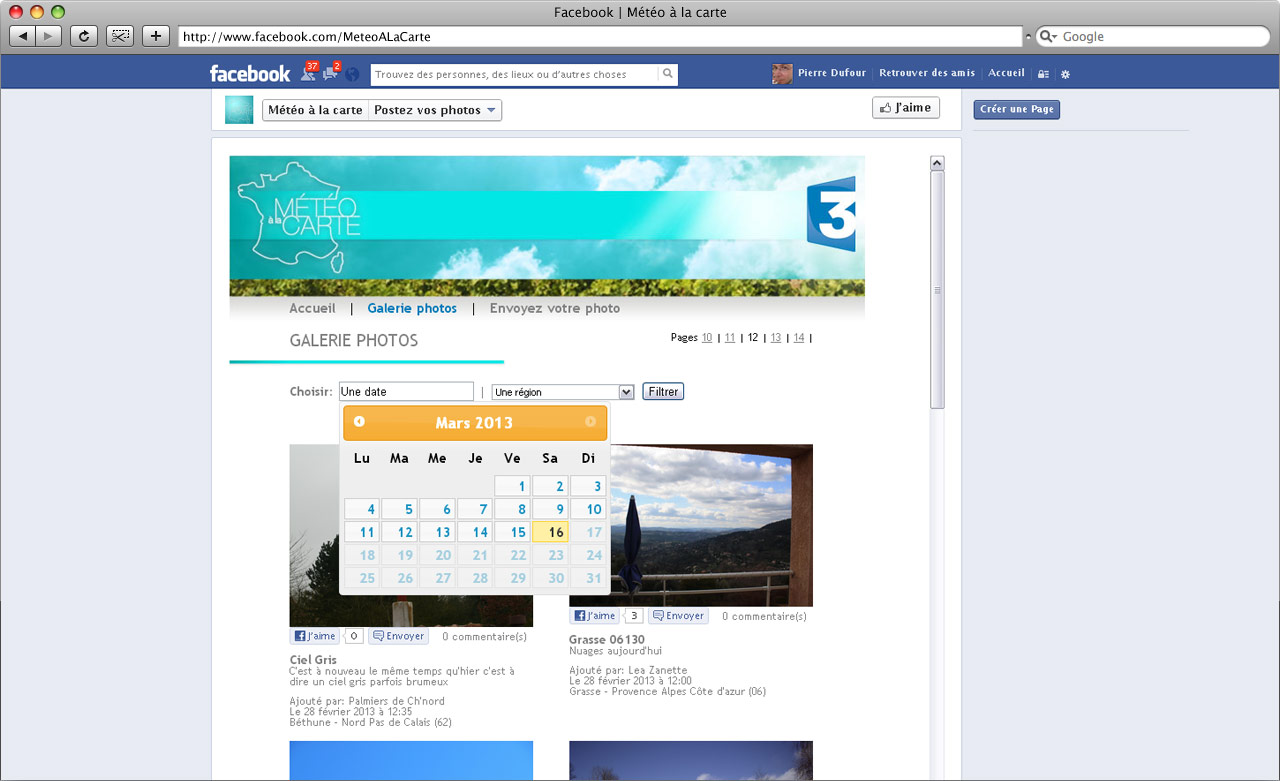Reload the page with the refresh button
The image size is (1280, 781).
(x=83, y=36)
